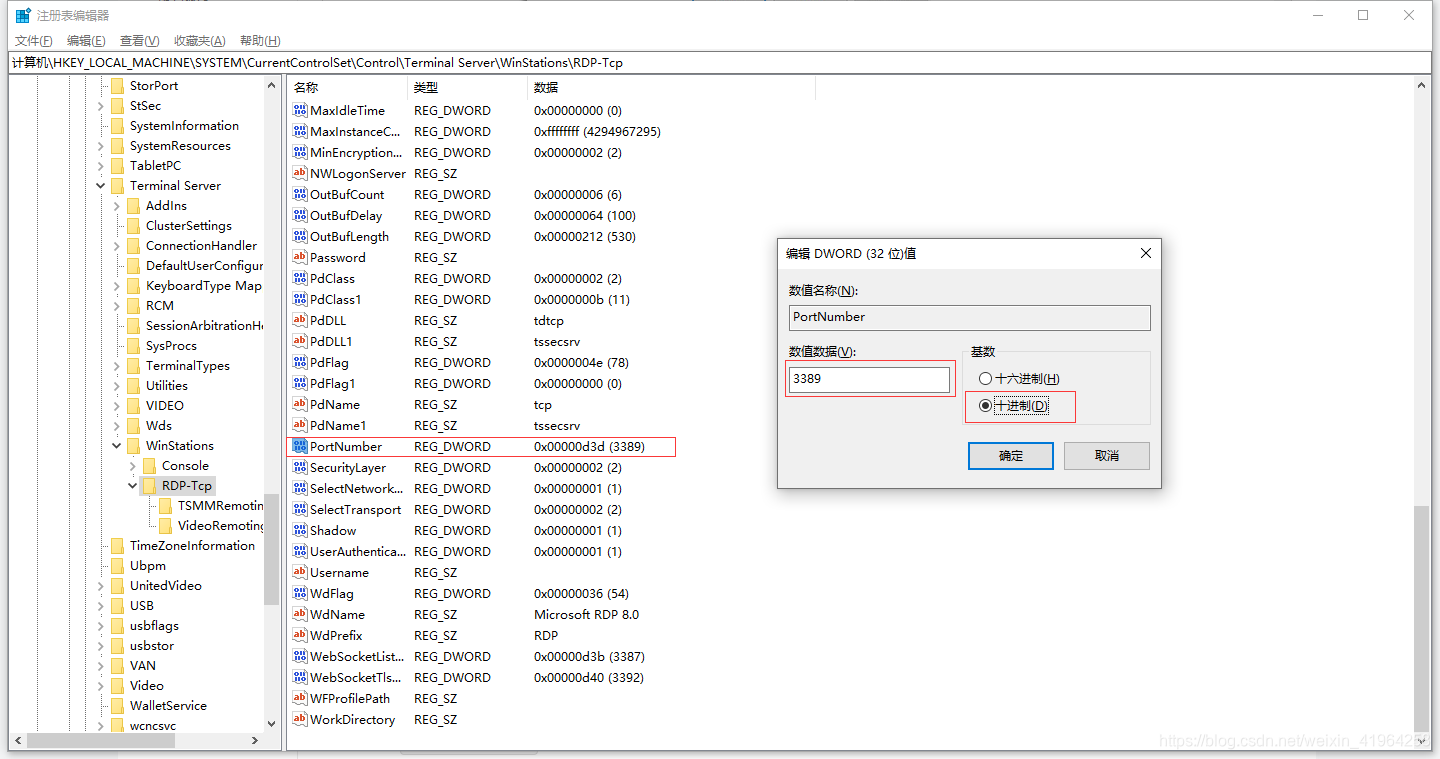Click the tree pane scroll-up arrow
Viewport: 1440px width, 759px height.
tap(271, 85)
